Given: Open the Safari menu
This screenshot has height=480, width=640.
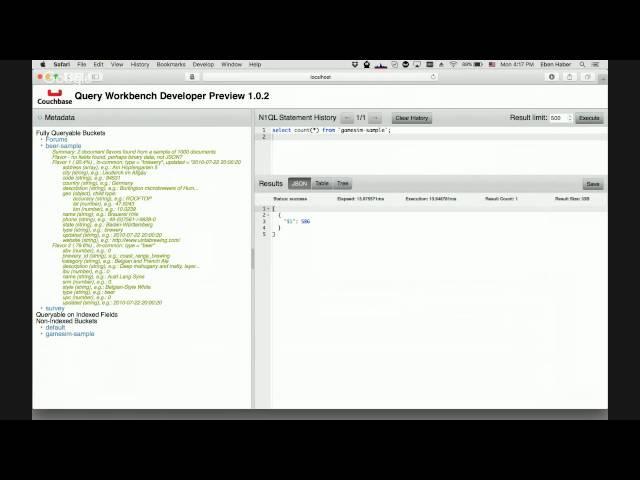Looking at the screenshot, I should [62, 64].
